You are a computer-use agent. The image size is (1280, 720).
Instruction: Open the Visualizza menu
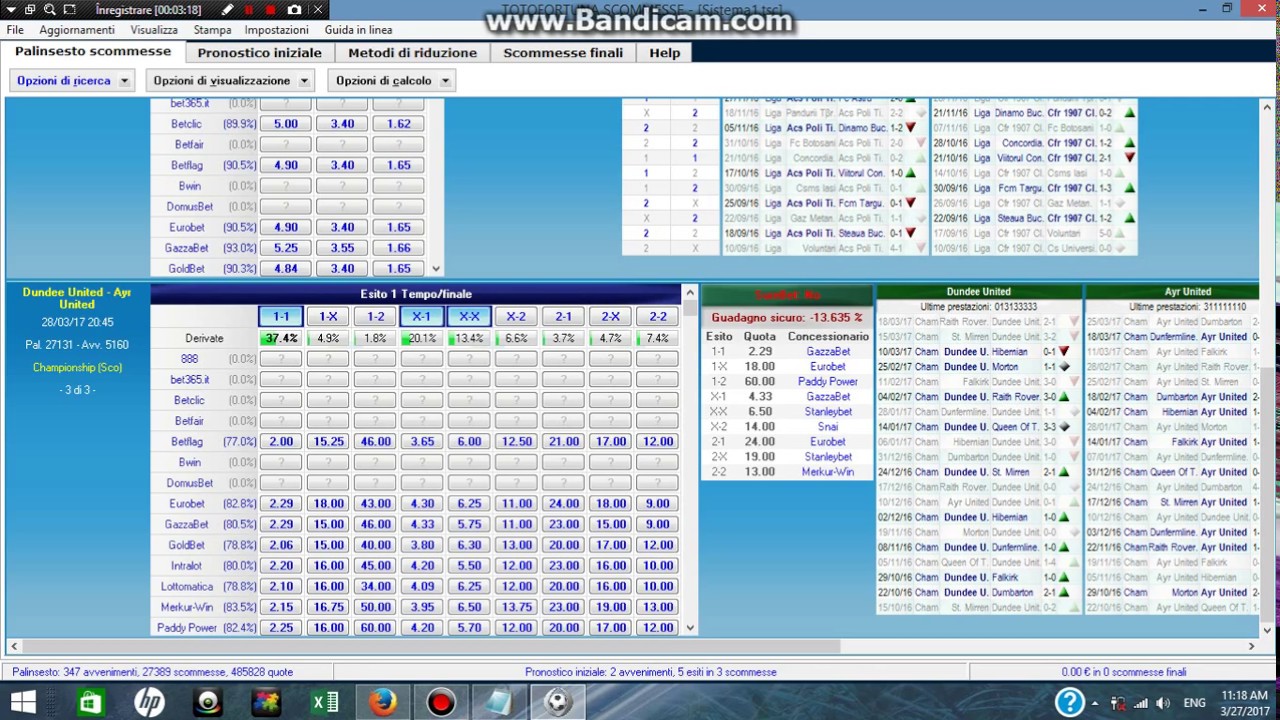coord(154,30)
